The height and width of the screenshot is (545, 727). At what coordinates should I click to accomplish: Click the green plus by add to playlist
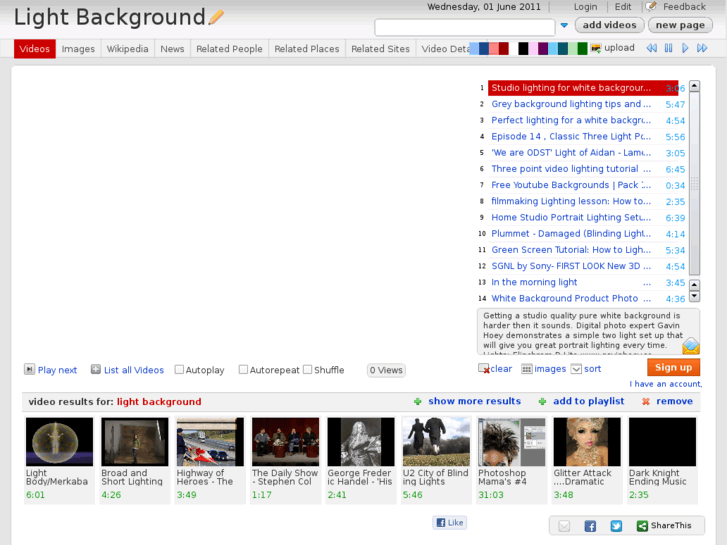(542, 401)
